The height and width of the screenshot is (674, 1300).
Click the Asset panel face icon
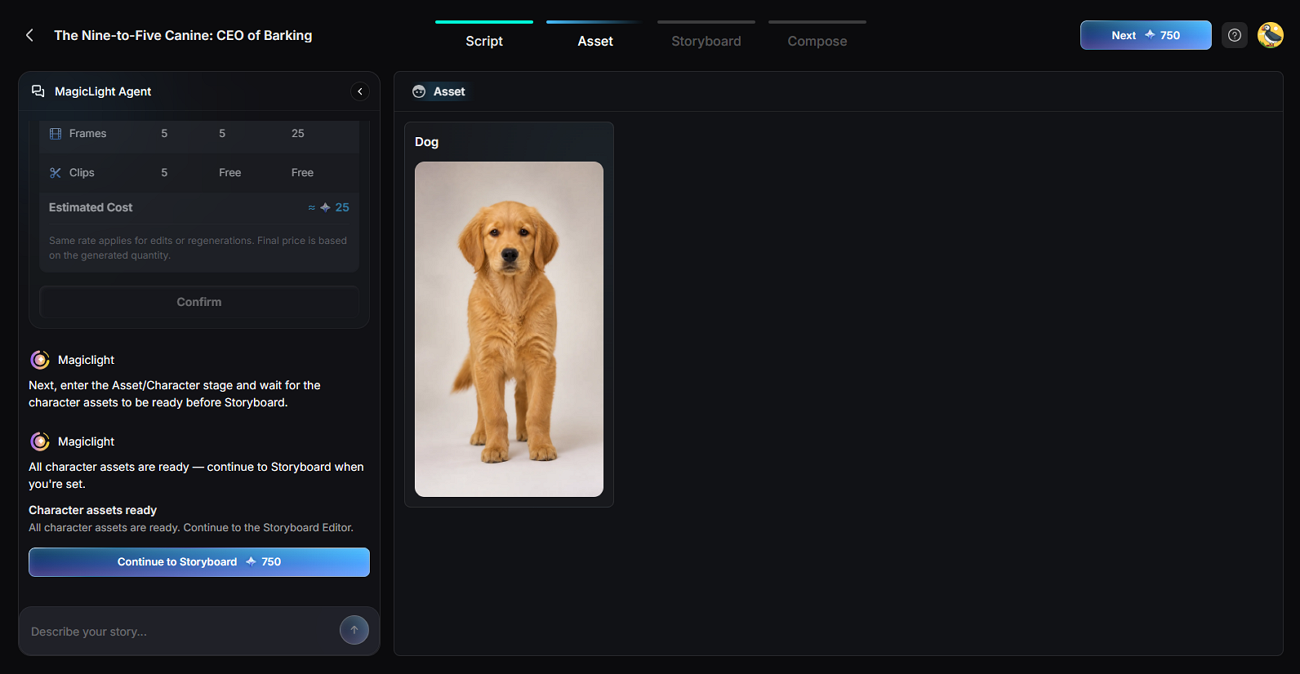[x=419, y=91]
